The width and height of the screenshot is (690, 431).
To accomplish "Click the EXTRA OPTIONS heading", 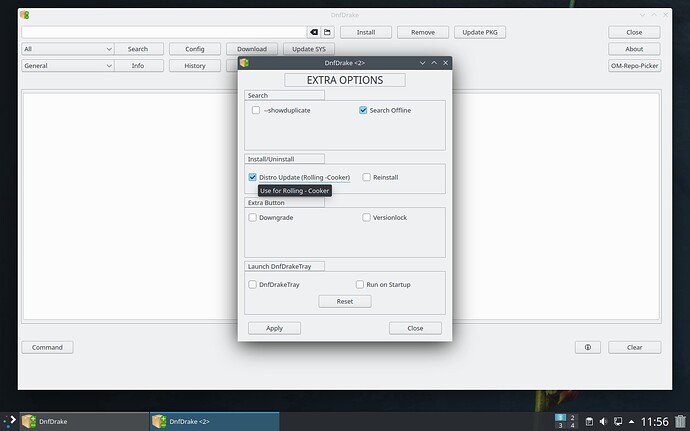I will click(345, 80).
